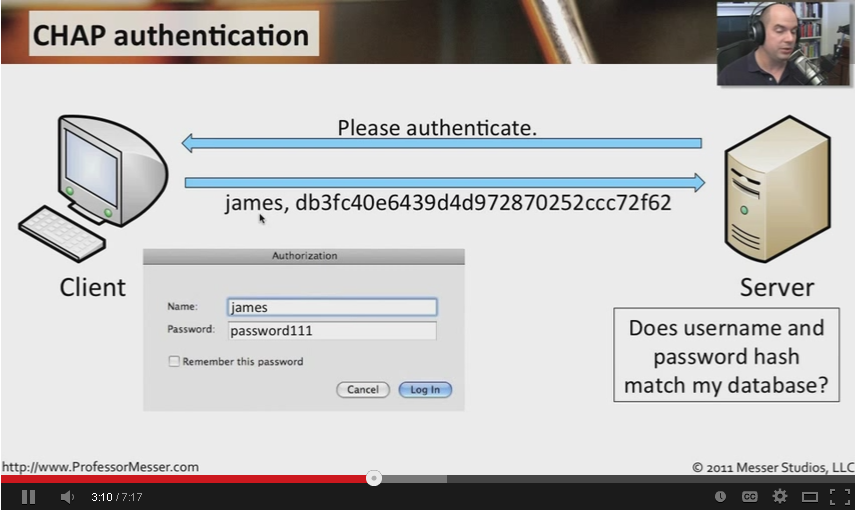
Task: Enter fullscreen mode
Action: [840, 497]
